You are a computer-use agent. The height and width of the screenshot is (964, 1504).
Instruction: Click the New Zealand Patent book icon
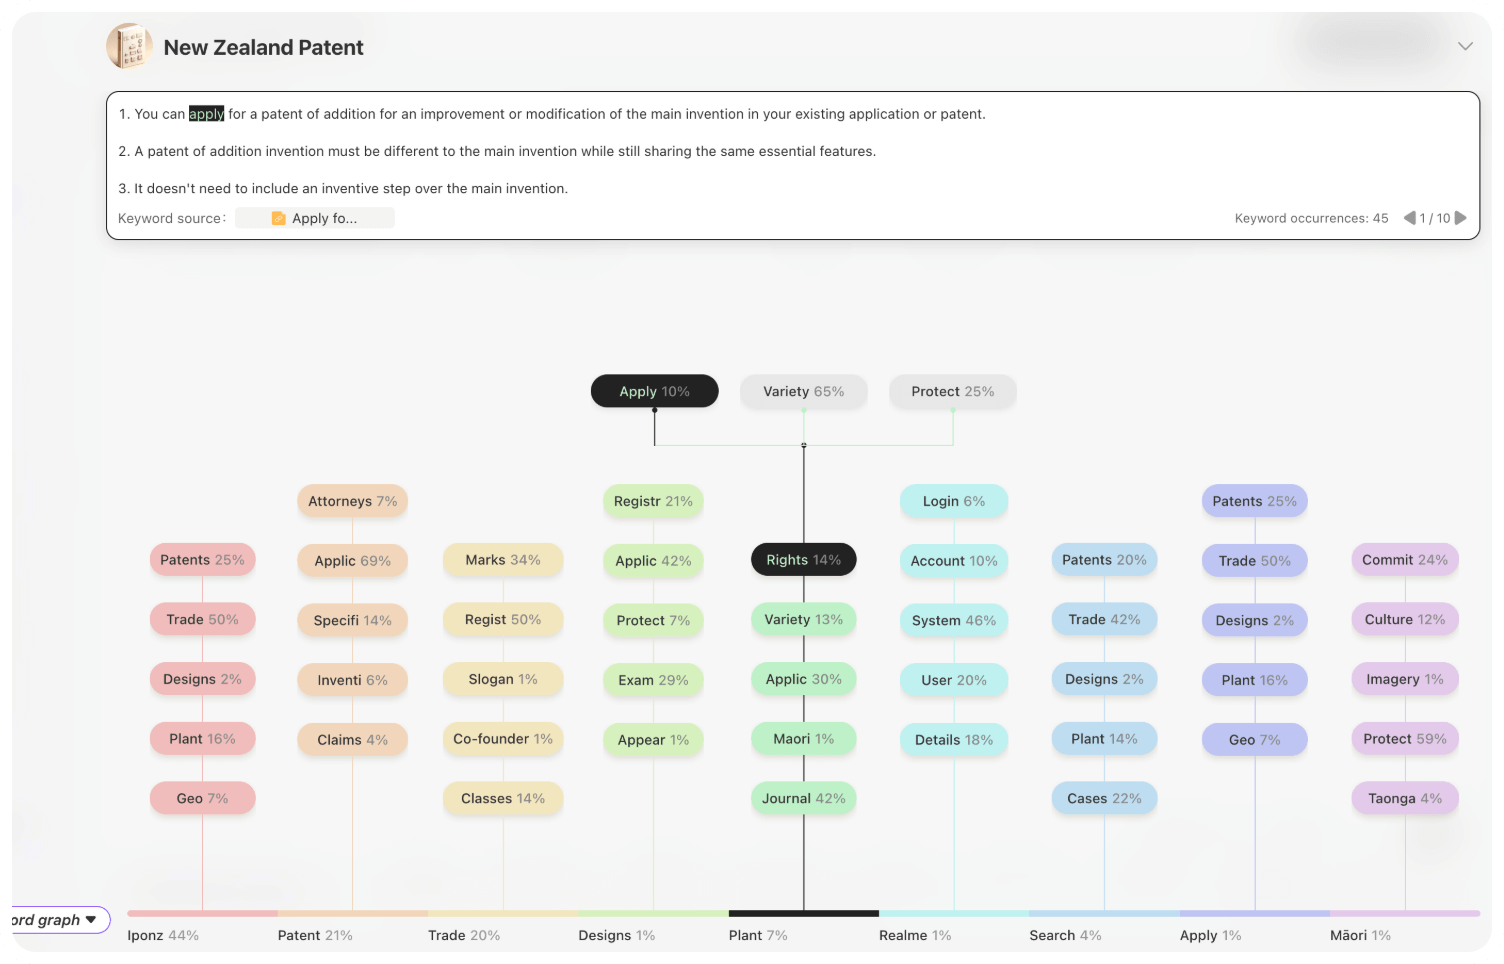[x=129, y=47]
